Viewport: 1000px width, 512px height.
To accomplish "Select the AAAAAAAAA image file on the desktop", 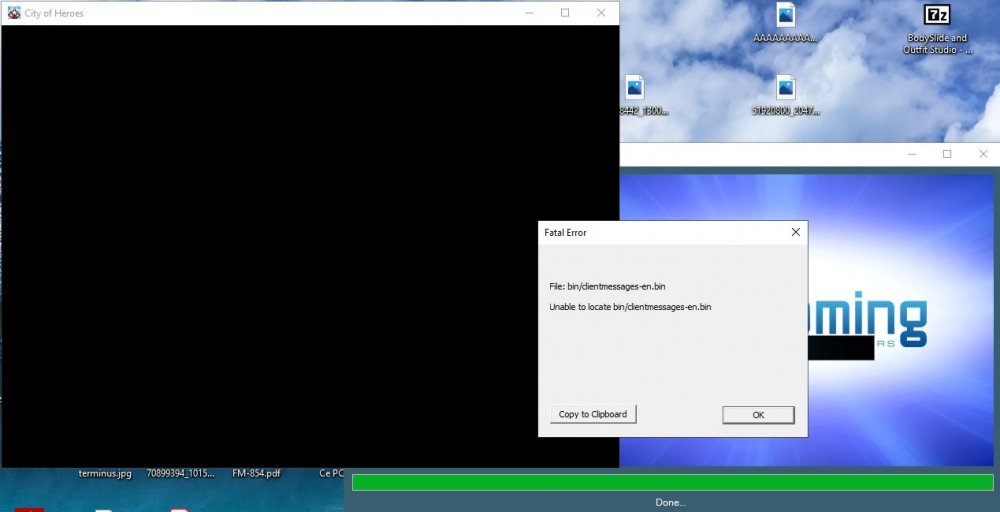I will point(786,16).
